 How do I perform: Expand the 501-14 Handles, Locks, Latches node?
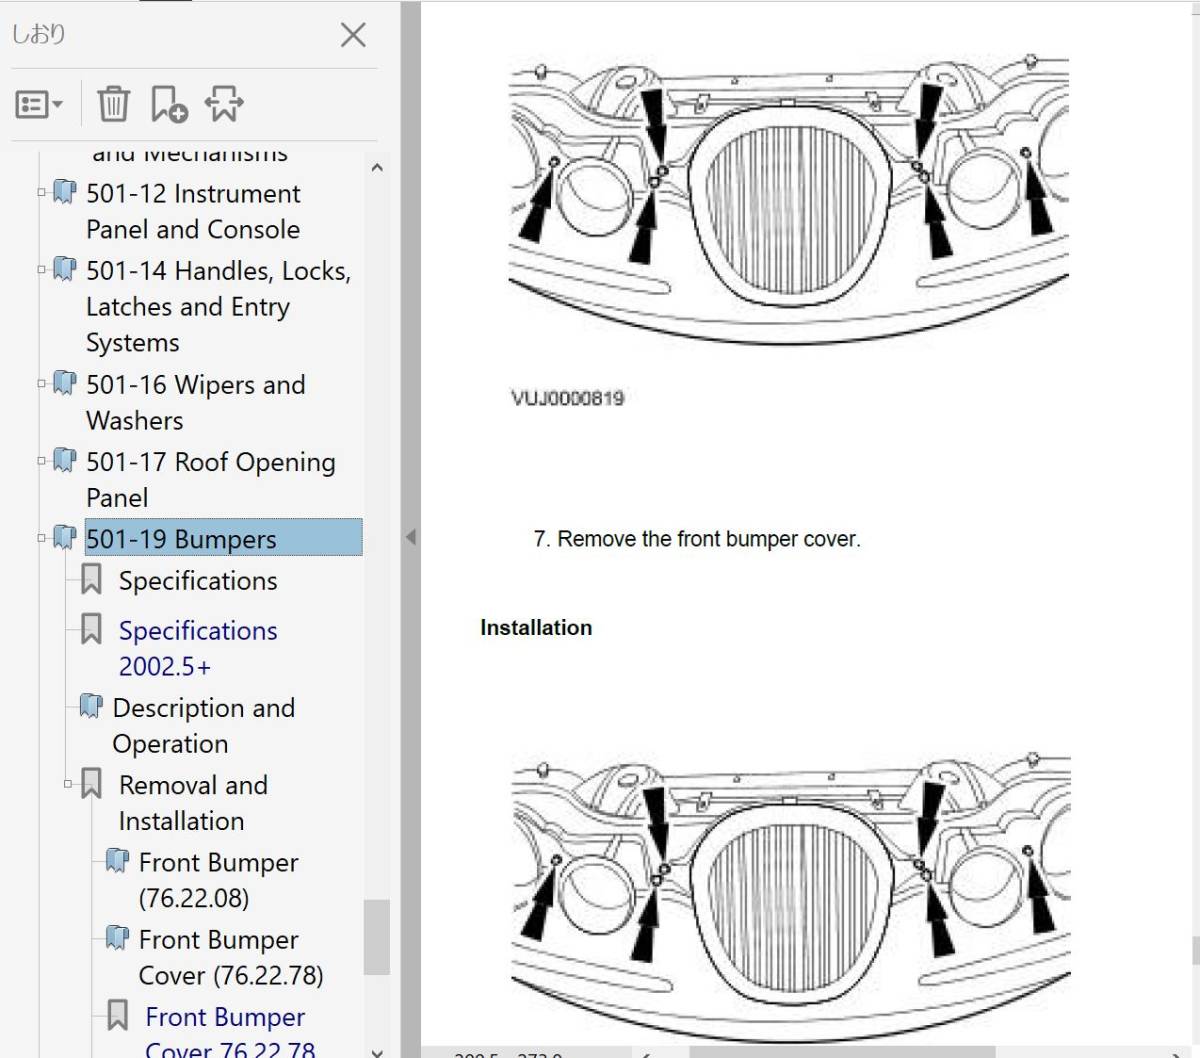[41, 268]
